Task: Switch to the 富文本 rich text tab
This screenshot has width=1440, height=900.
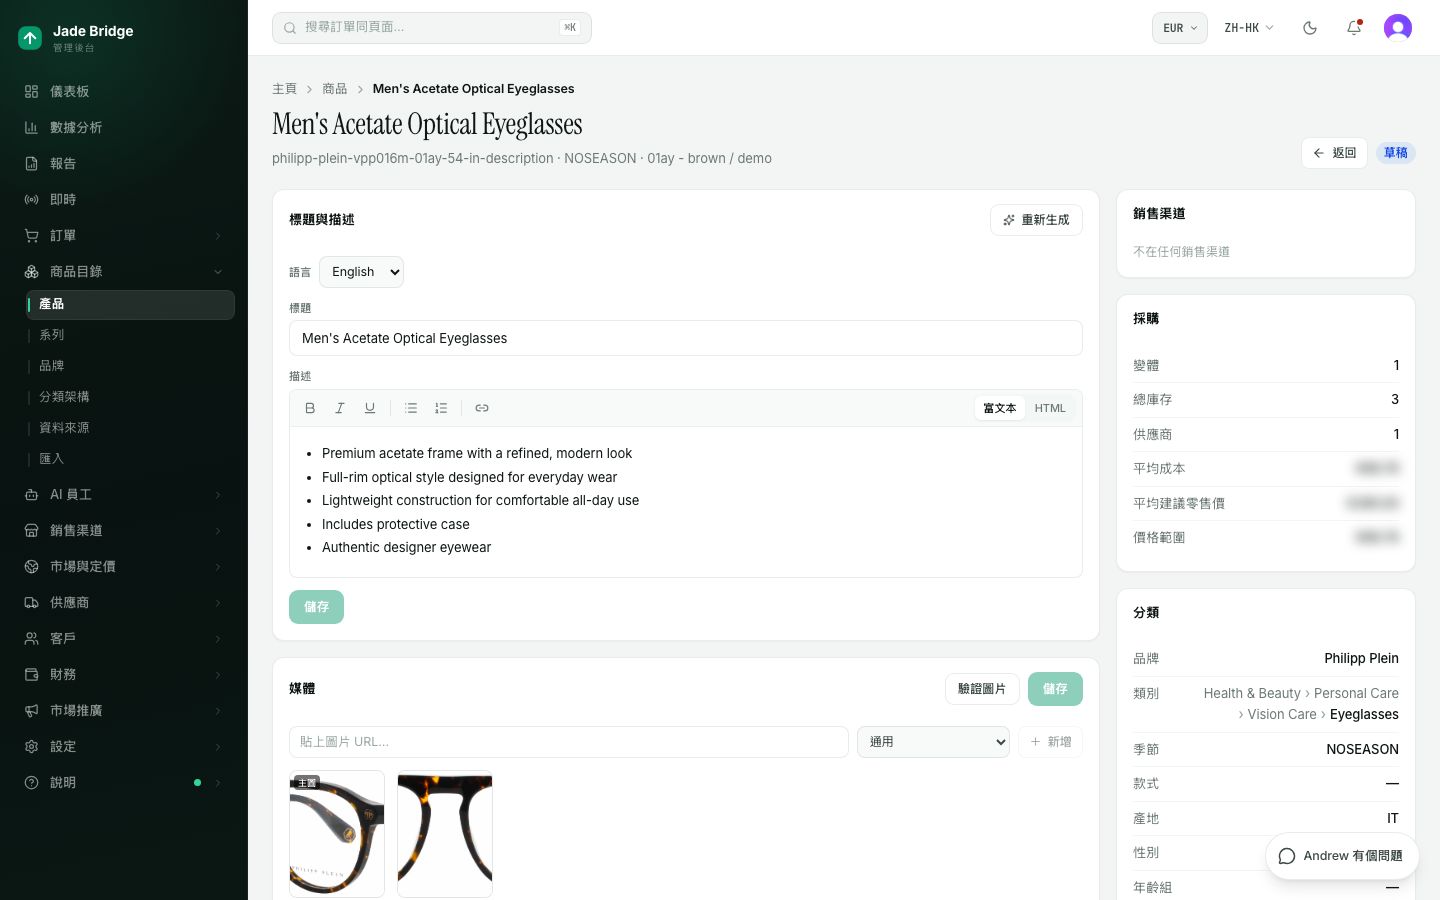Action: pyautogui.click(x=999, y=408)
